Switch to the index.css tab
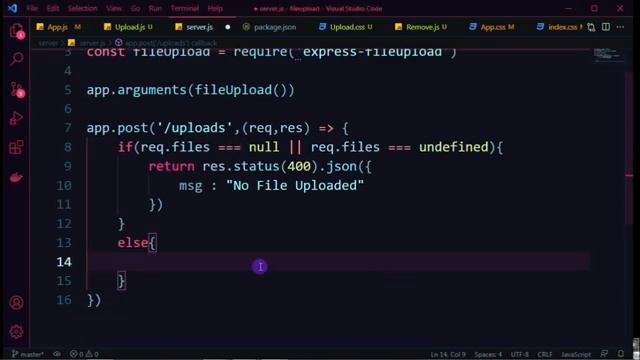 tap(559, 27)
